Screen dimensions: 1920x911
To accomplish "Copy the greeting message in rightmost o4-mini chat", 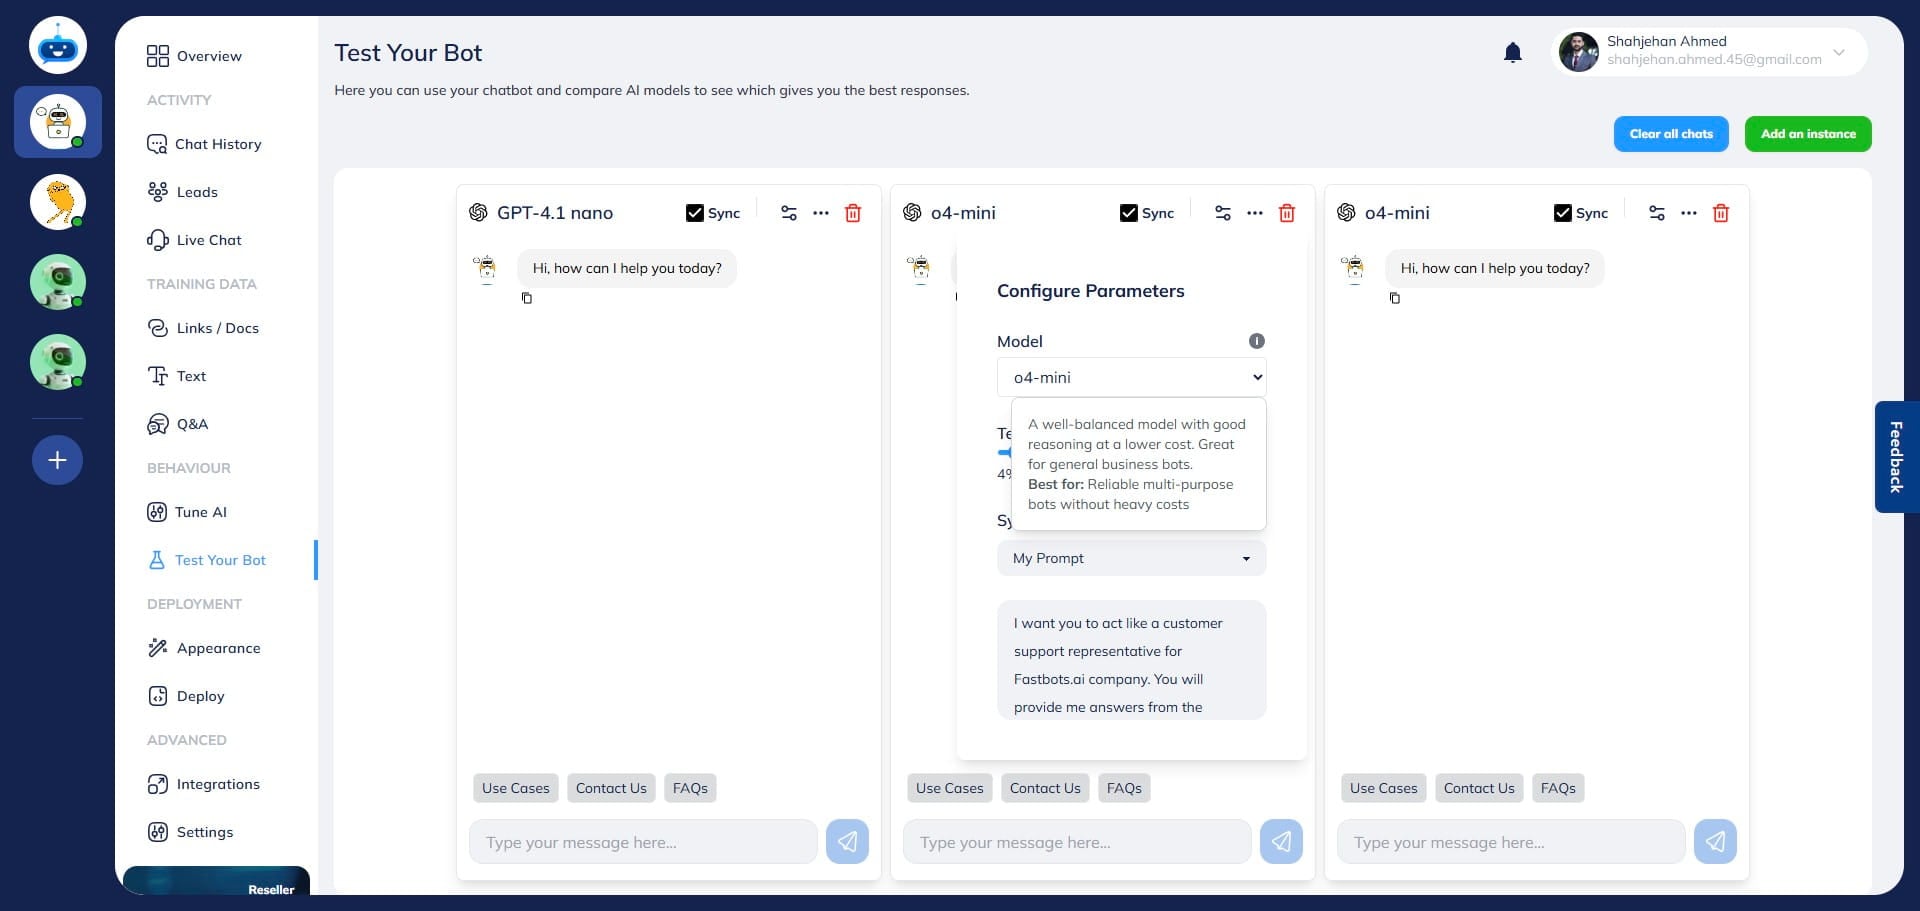I will (1395, 298).
